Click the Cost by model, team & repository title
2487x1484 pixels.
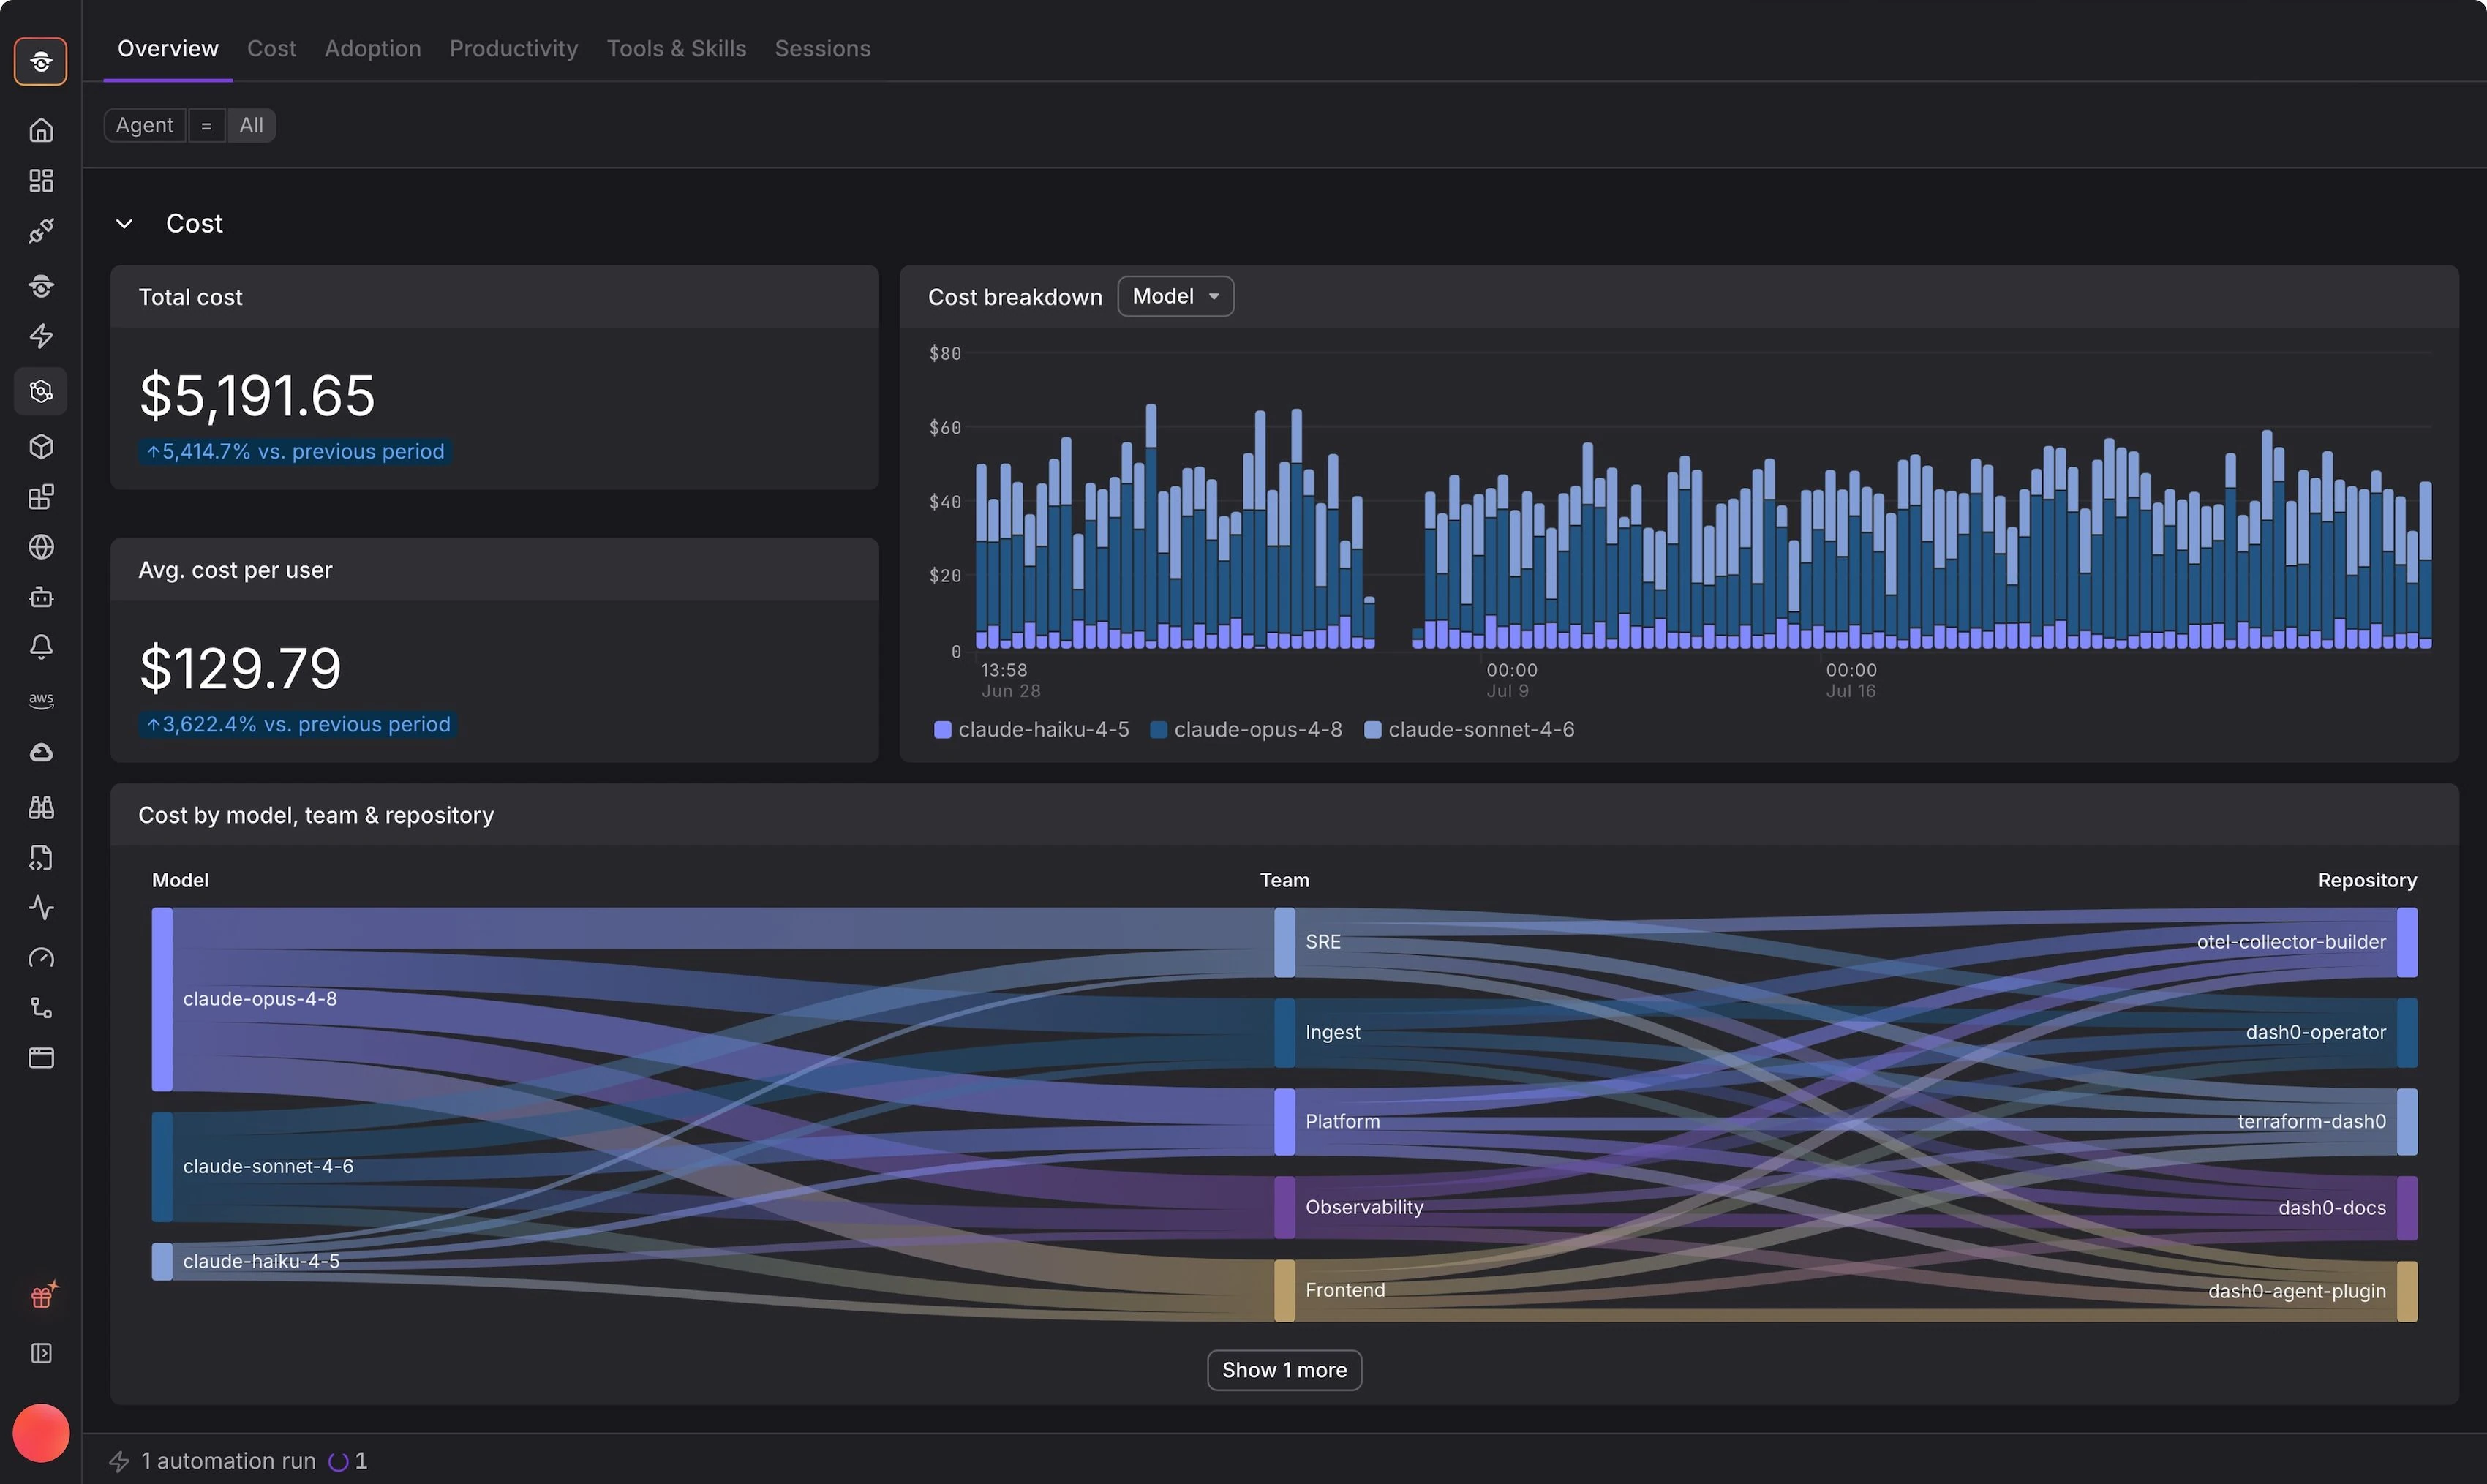pyautogui.click(x=316, y=815)
